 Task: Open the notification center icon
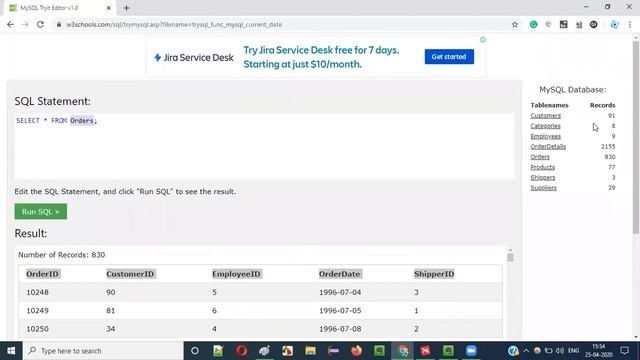(x=624, y=351)
